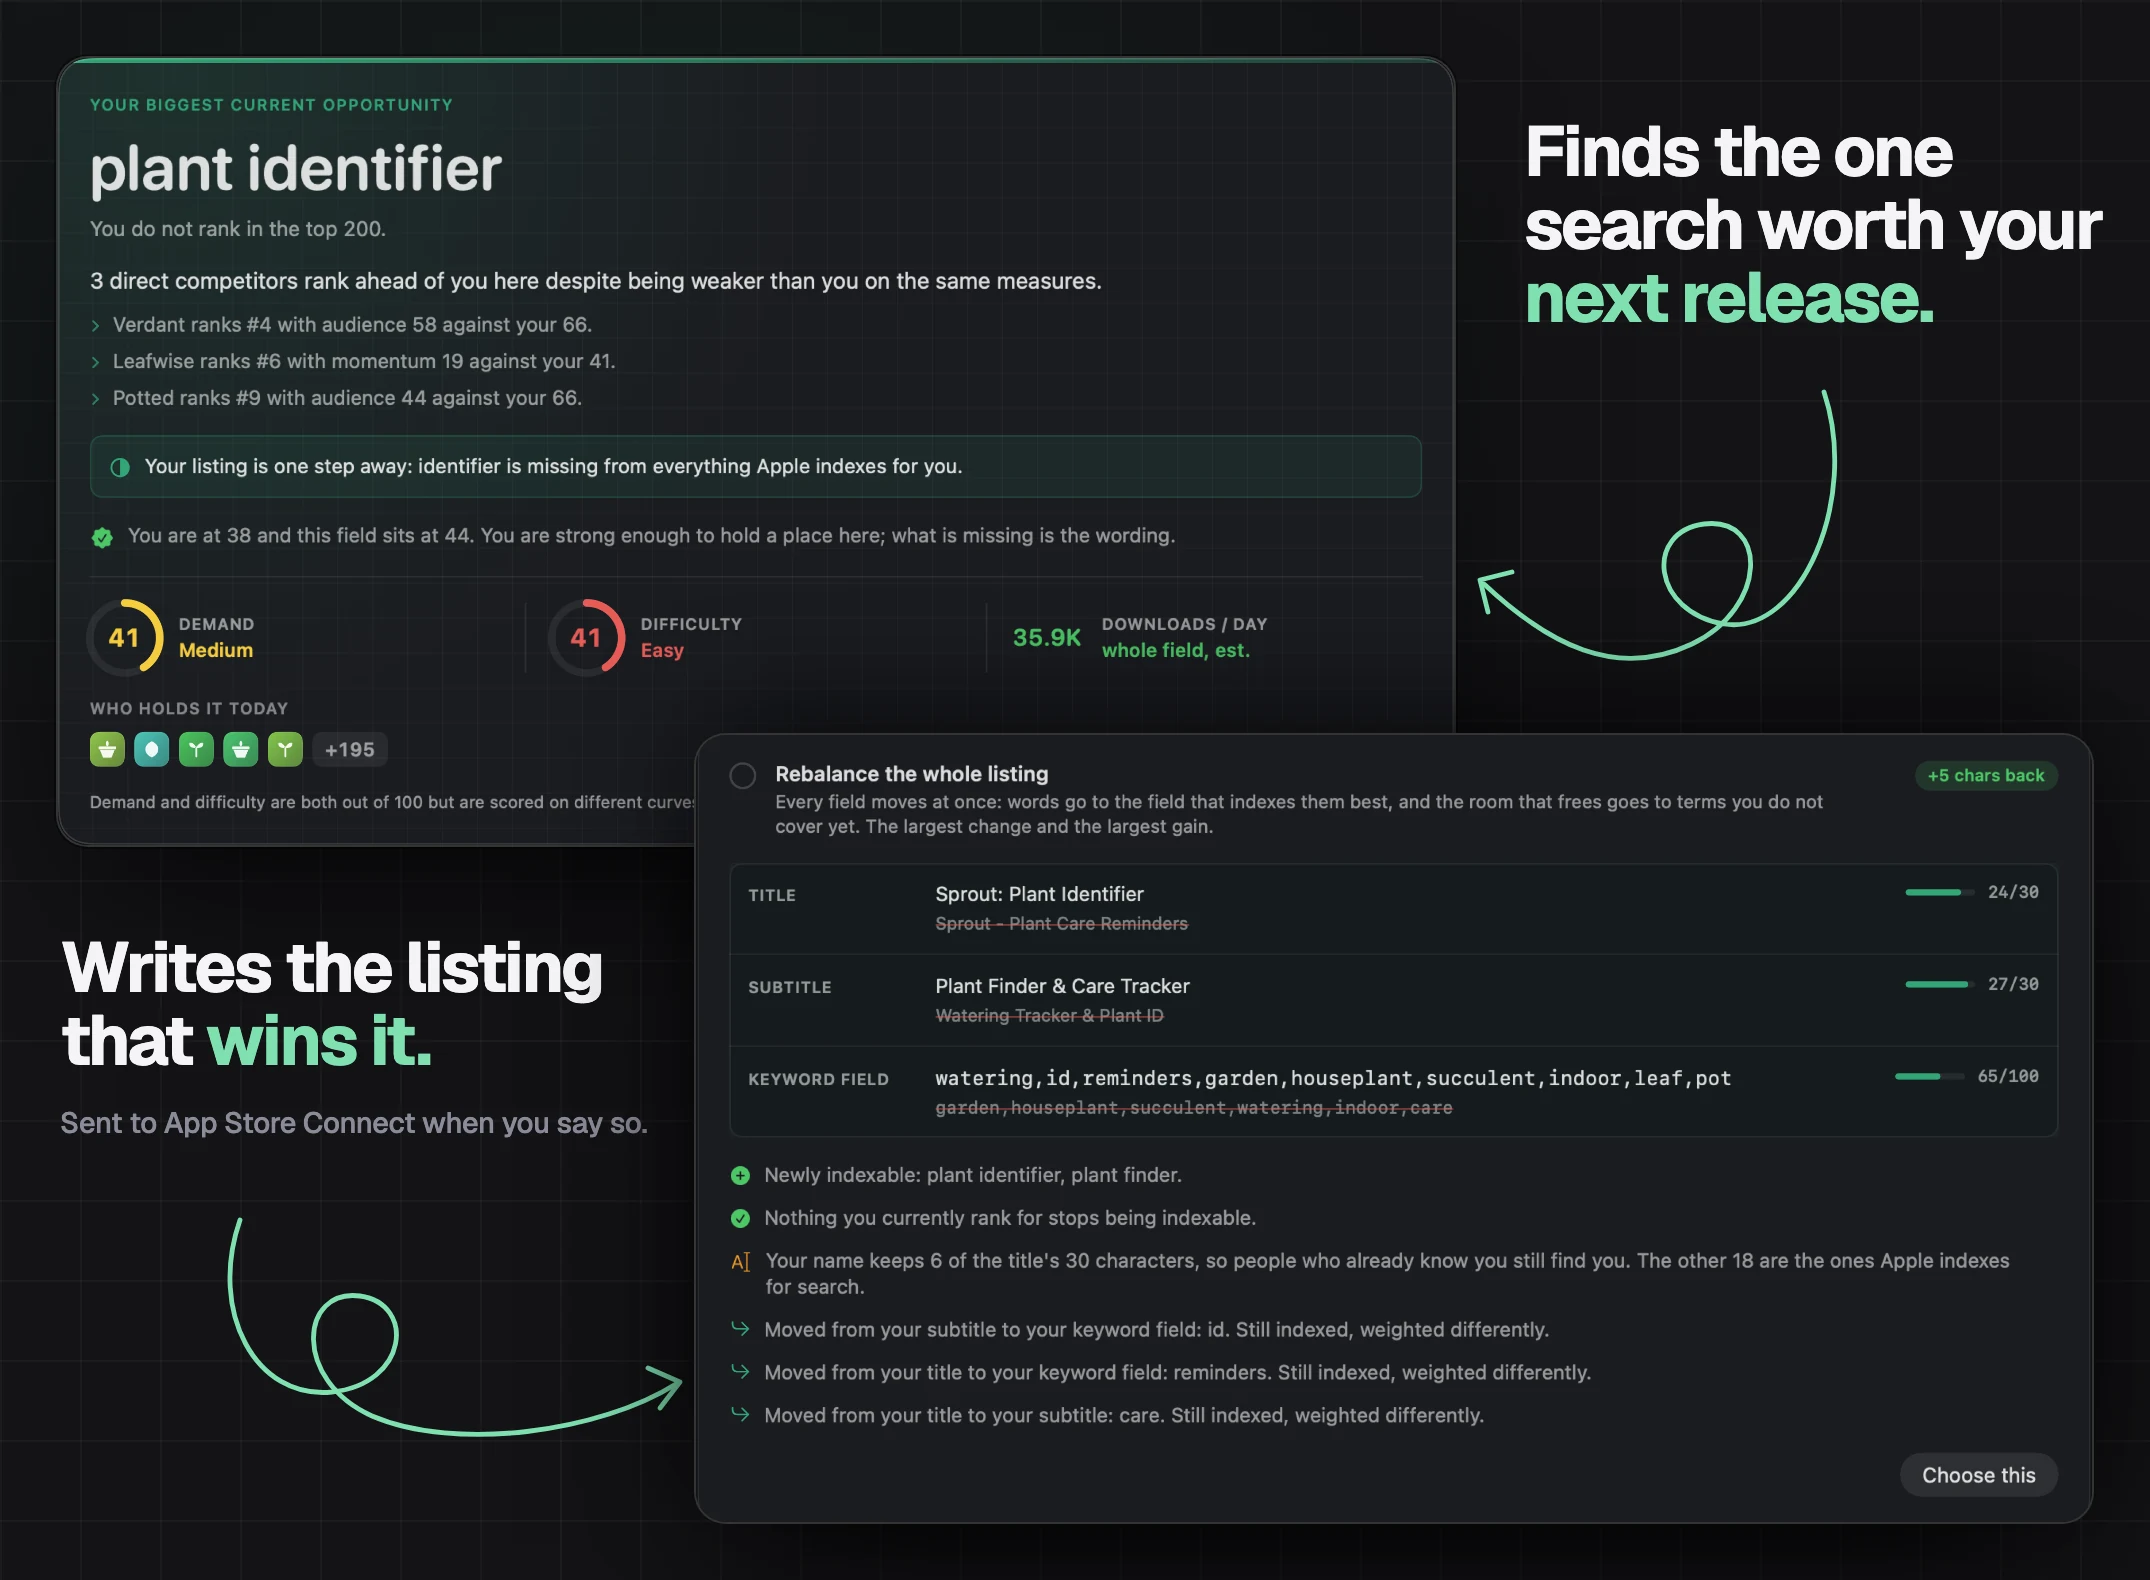
Task: Click the check icon beside 'Nothing you currently rank'
Action: tap(740, 1218)
